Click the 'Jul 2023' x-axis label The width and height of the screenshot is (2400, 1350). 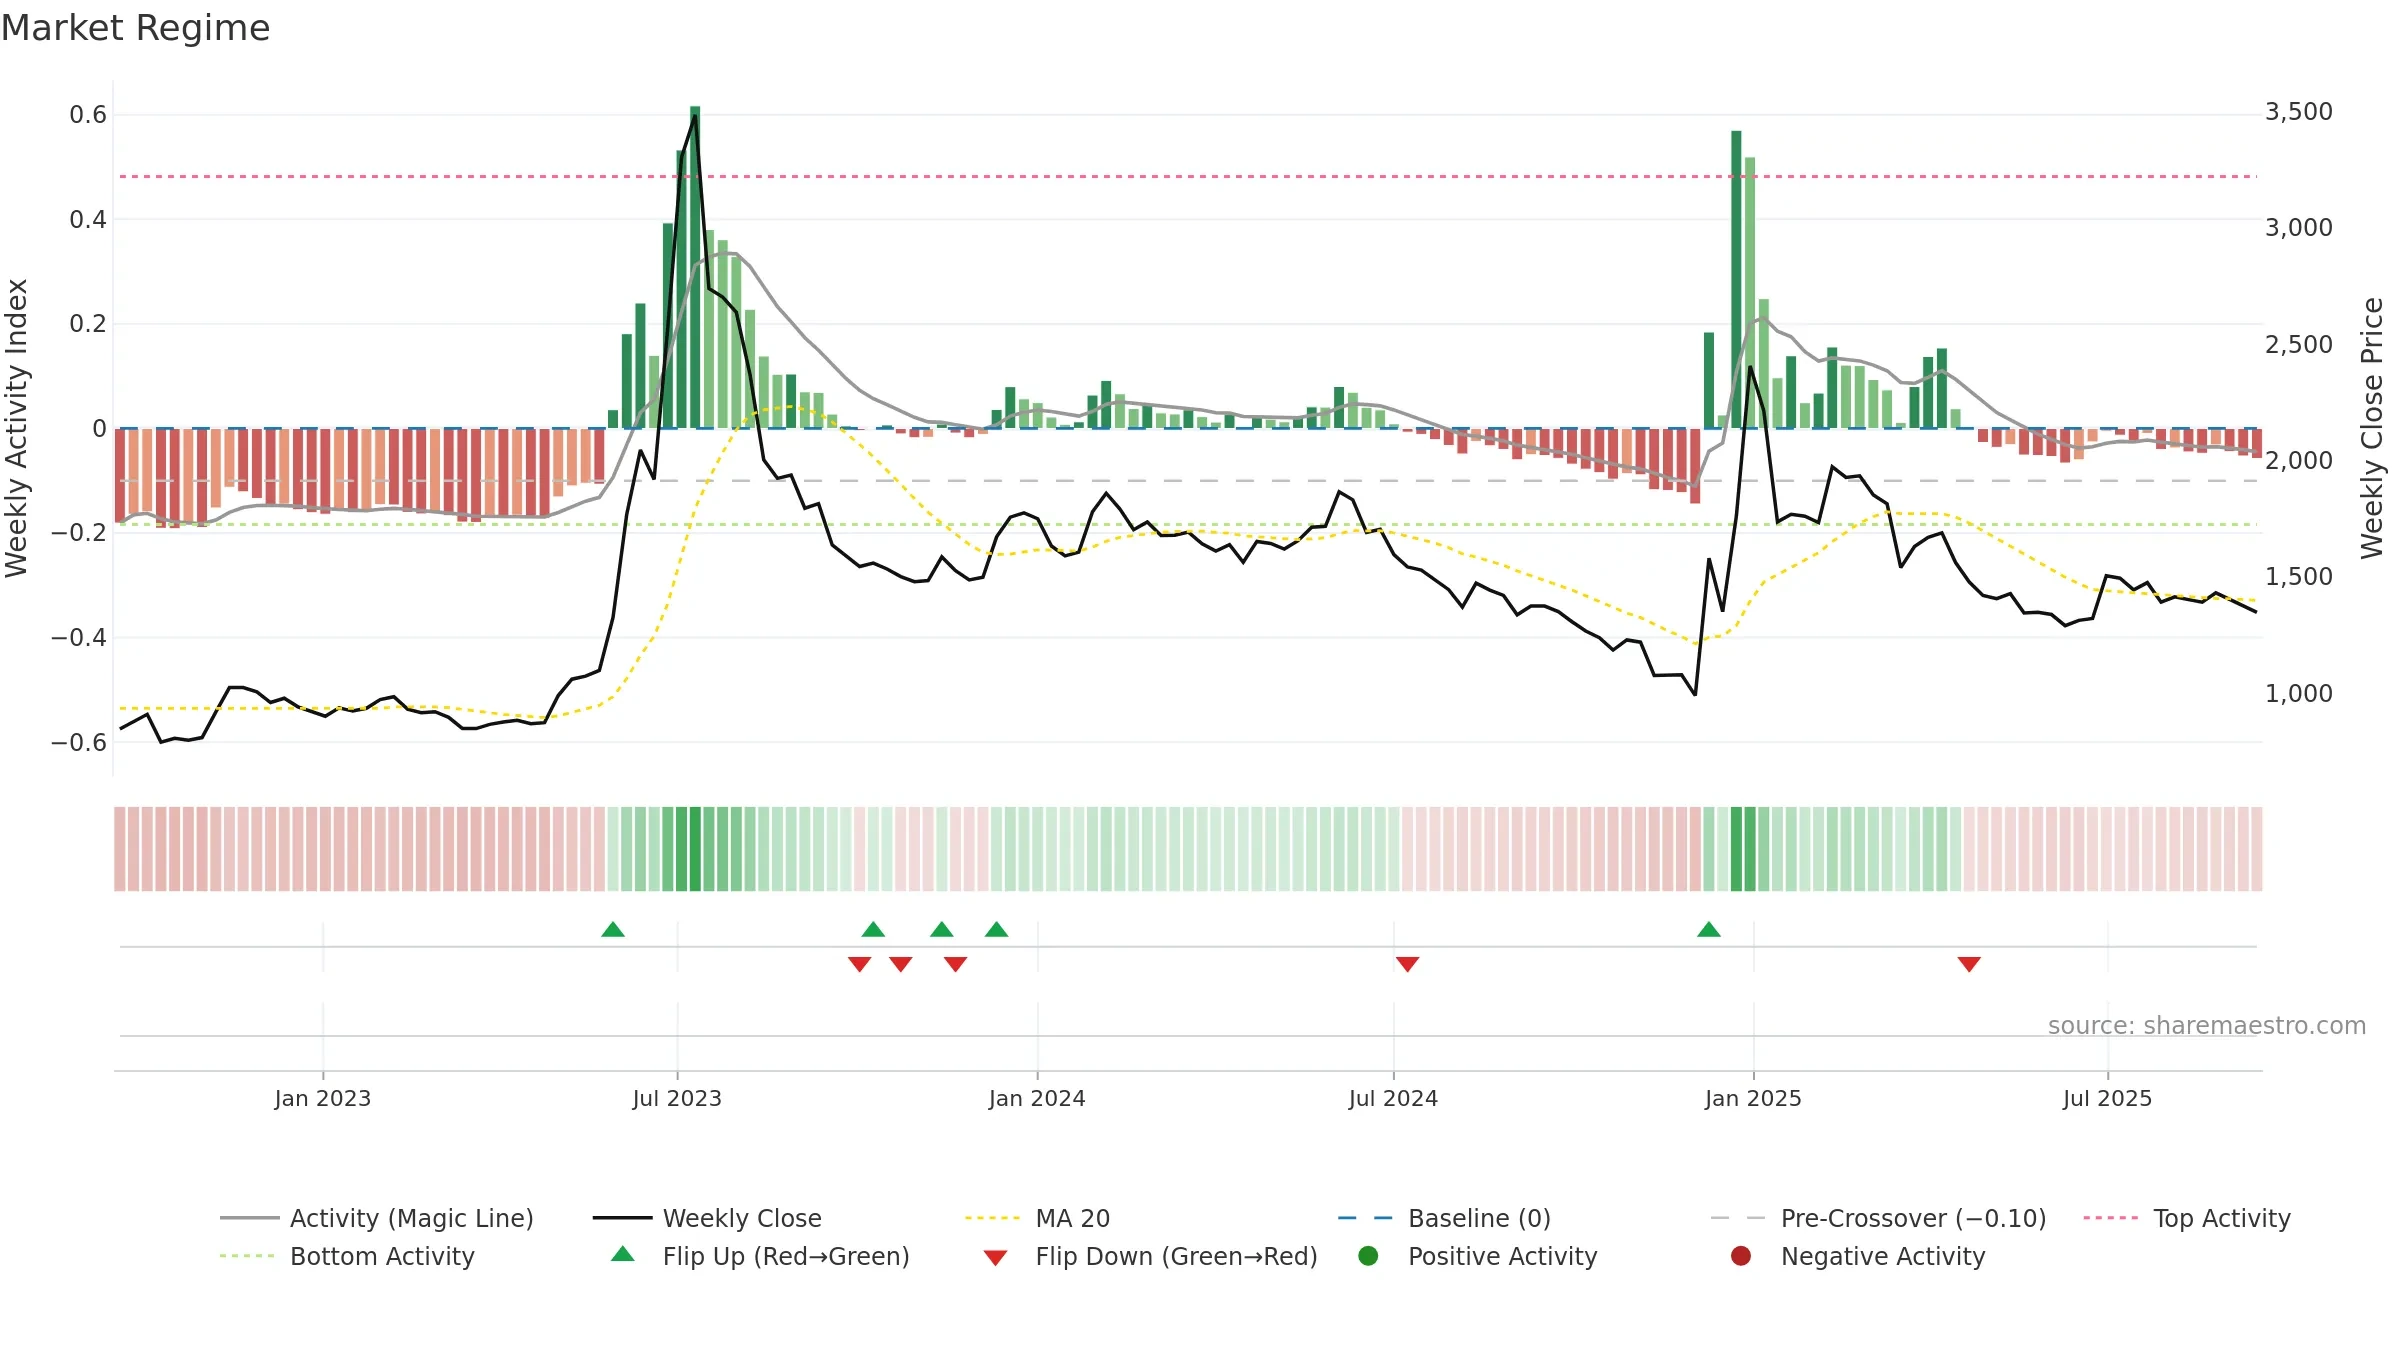(x=677, y=1098)
